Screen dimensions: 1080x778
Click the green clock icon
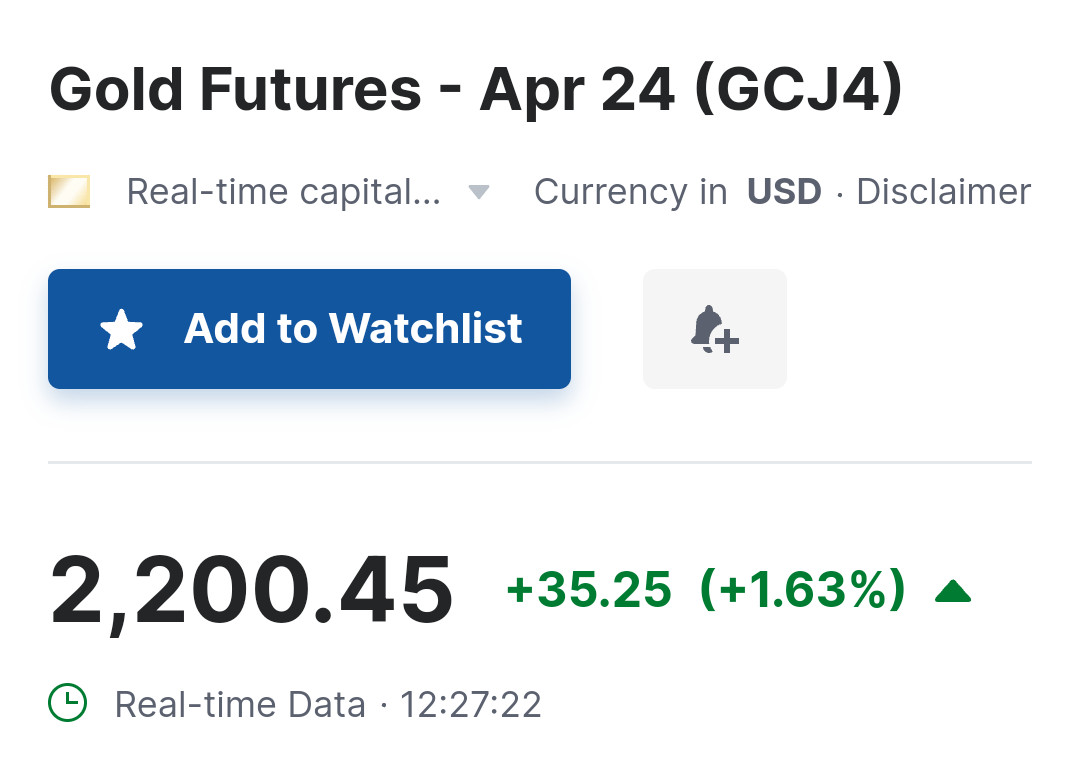[68, 704]
